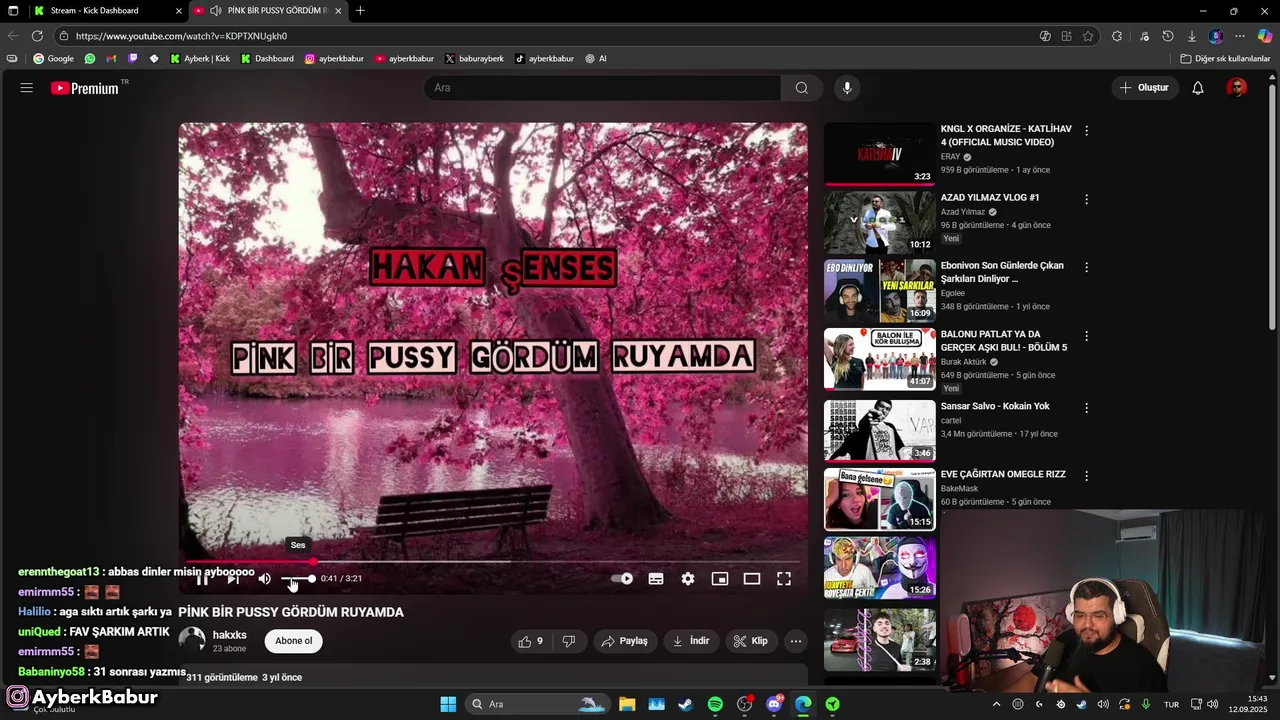1280x720 pixels.
Task: Click the Paylaş share button
Action: tap(624, 641)
